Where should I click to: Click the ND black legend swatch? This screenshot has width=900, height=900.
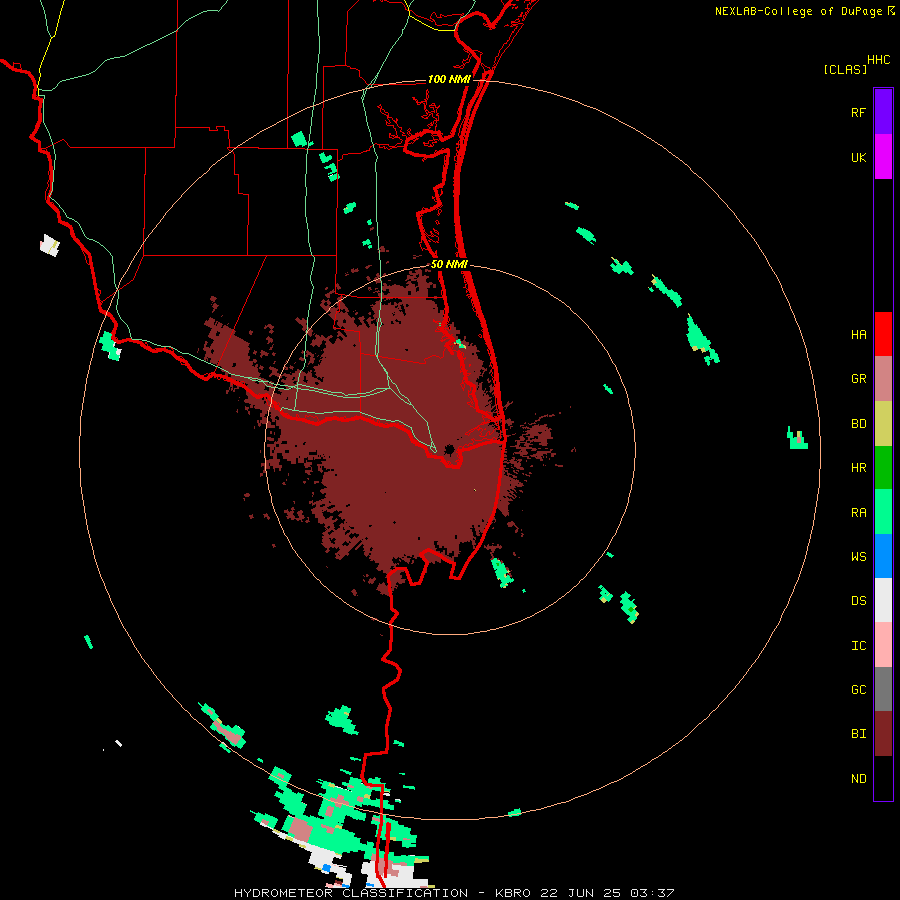click(x=883, y=778)
